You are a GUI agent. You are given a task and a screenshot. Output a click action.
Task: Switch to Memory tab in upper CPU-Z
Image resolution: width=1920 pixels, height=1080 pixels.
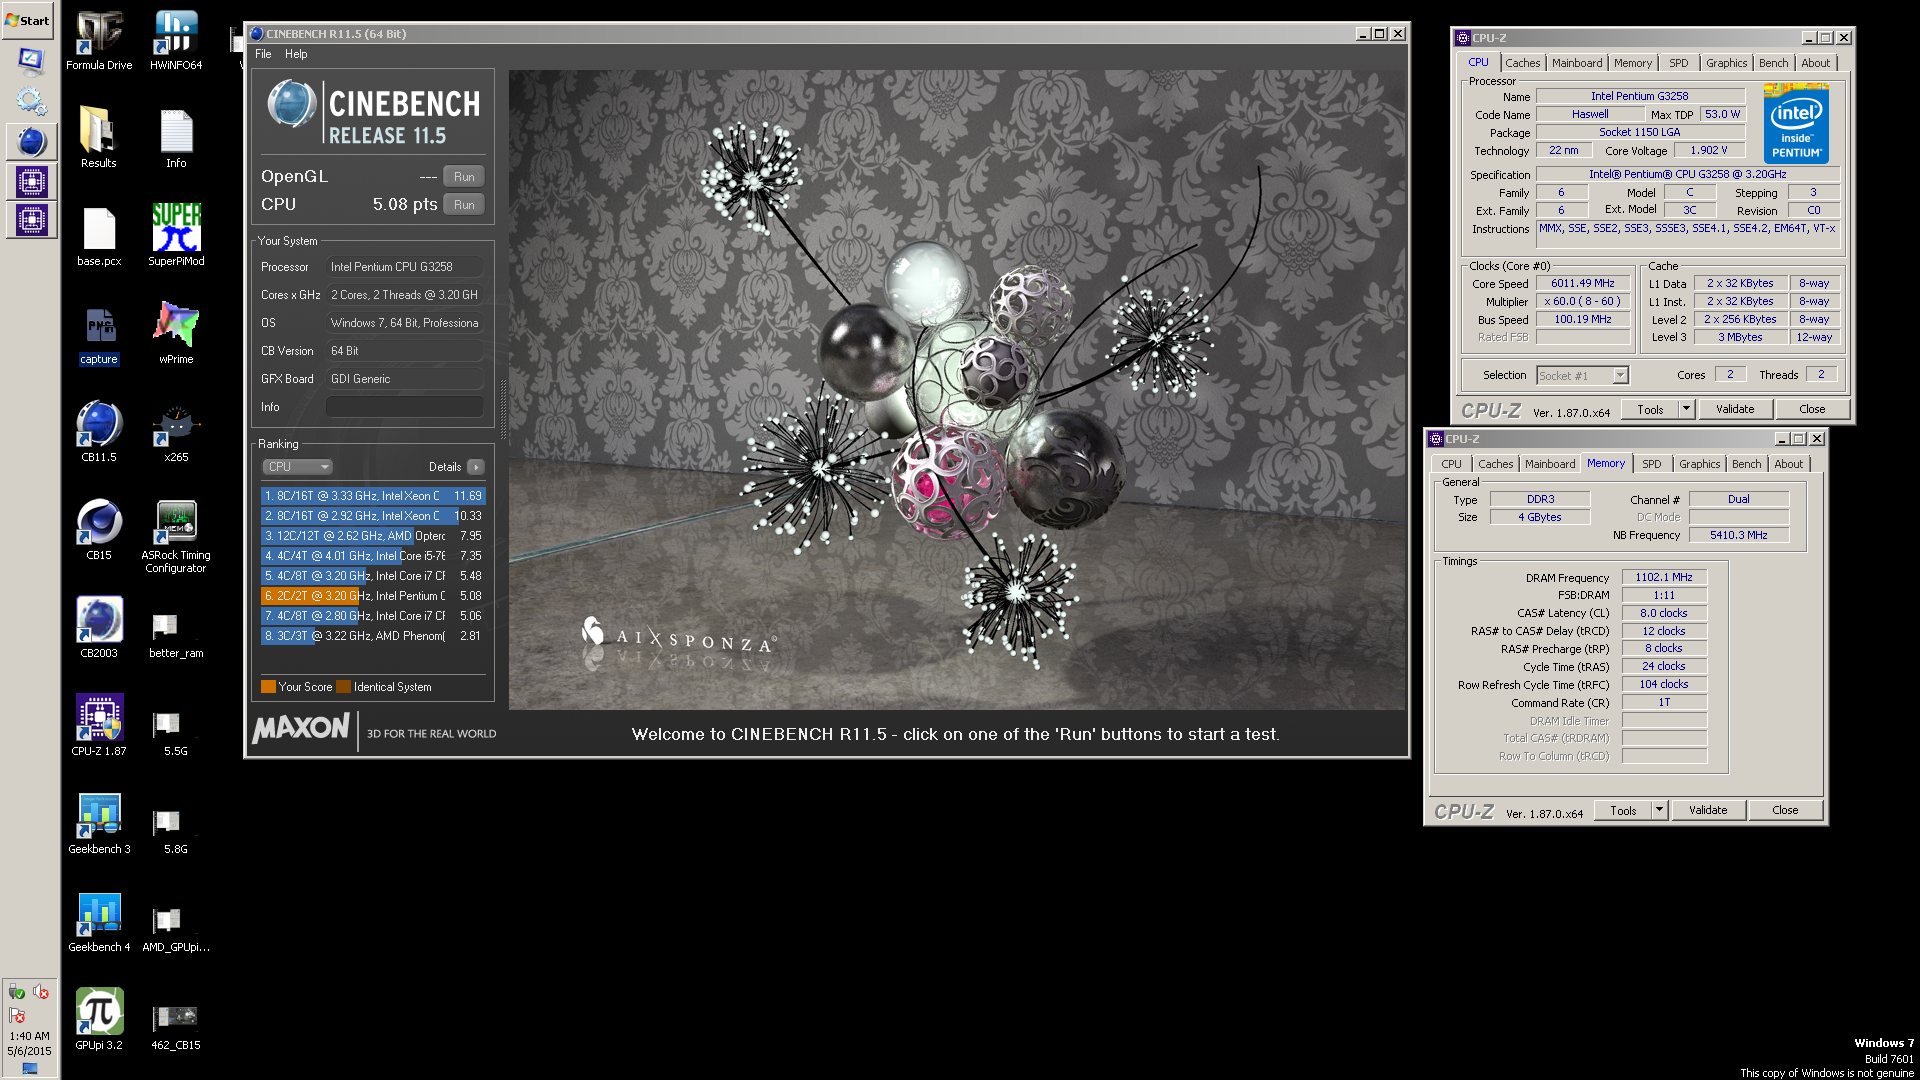click(1633, 63)
